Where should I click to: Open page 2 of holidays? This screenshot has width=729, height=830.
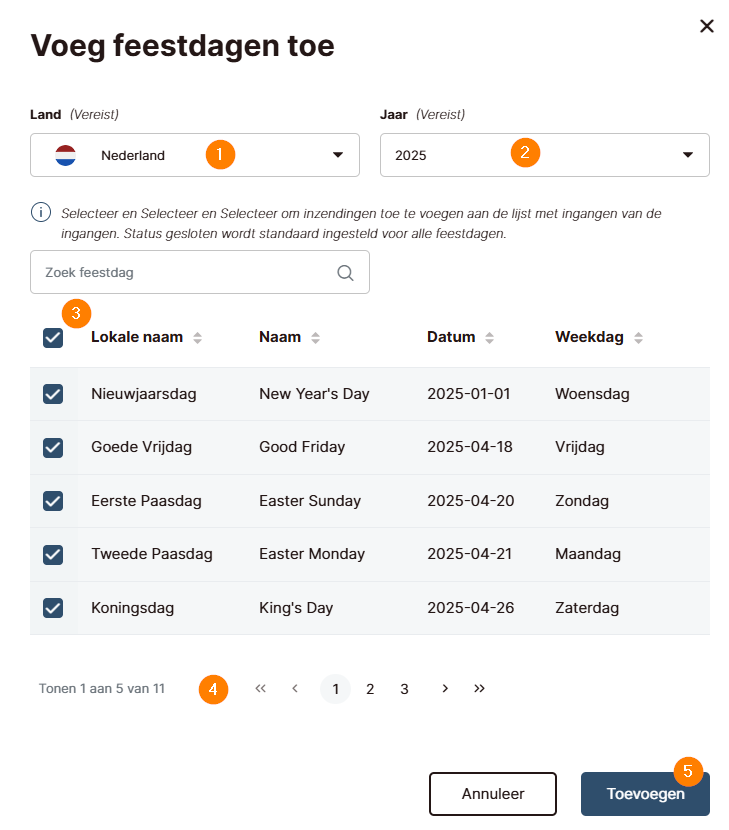click(370, 689)
